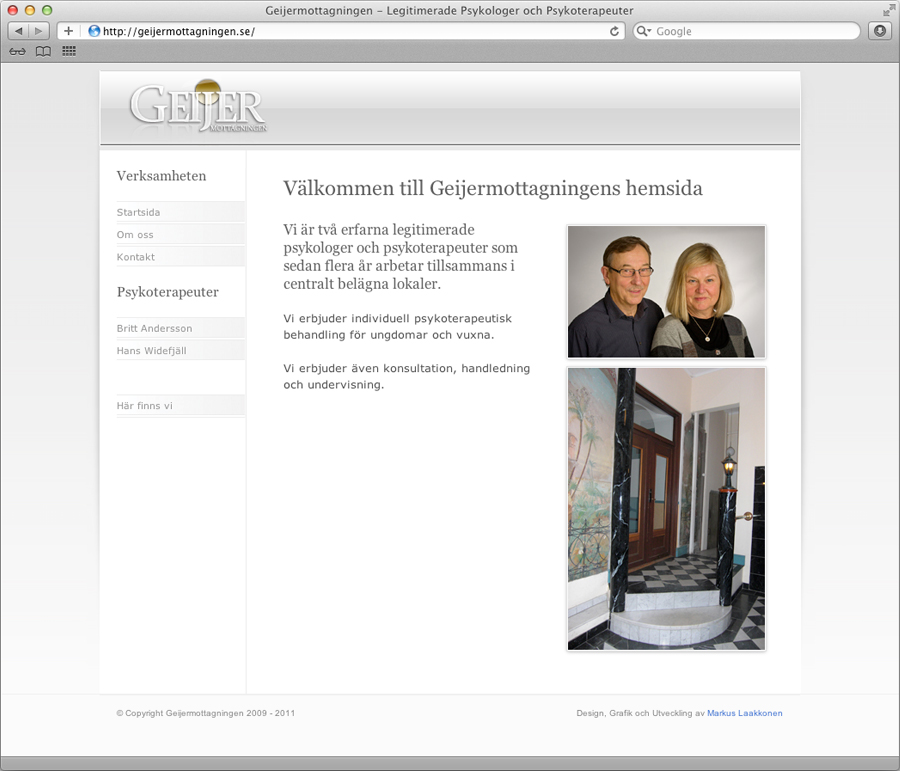Enter fullscreen with the corner arrows icon
This screenshot has height=771, width=900.
coord(888,10)
